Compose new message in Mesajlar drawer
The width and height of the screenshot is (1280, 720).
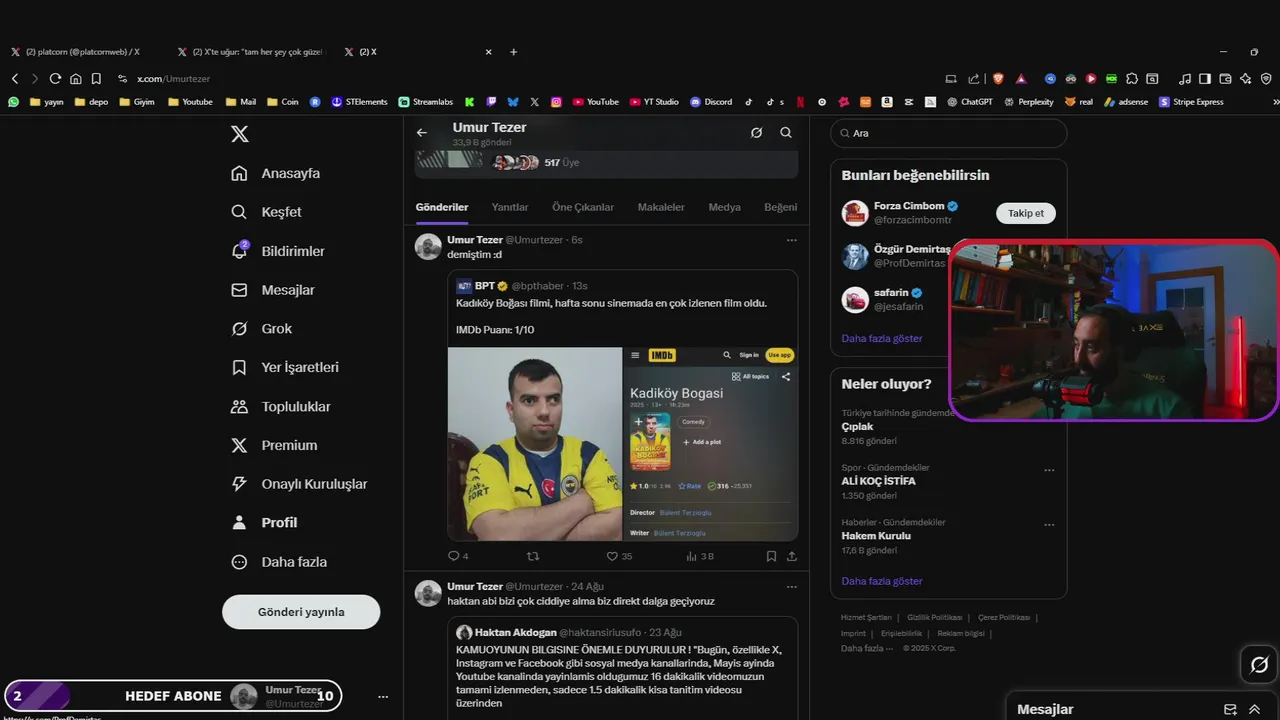(x=1230, y=709)
